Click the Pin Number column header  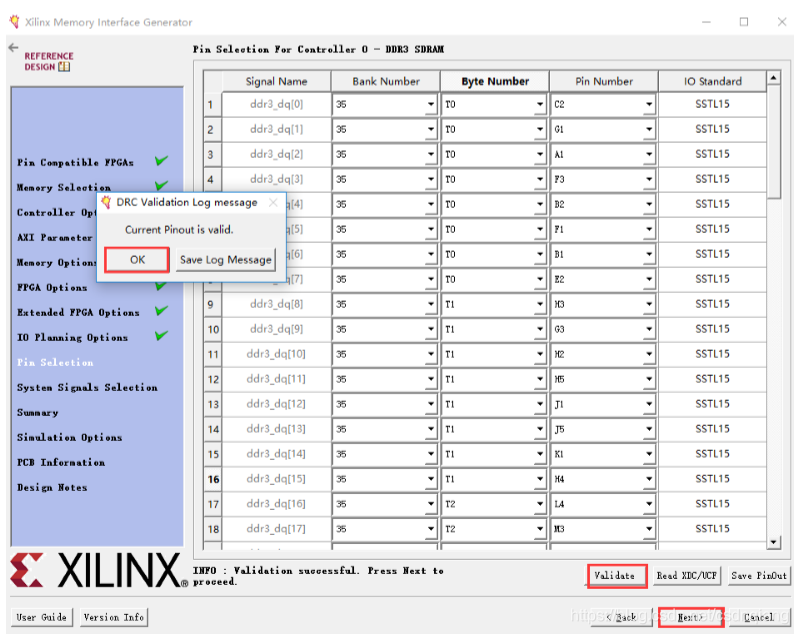(604, 81)
